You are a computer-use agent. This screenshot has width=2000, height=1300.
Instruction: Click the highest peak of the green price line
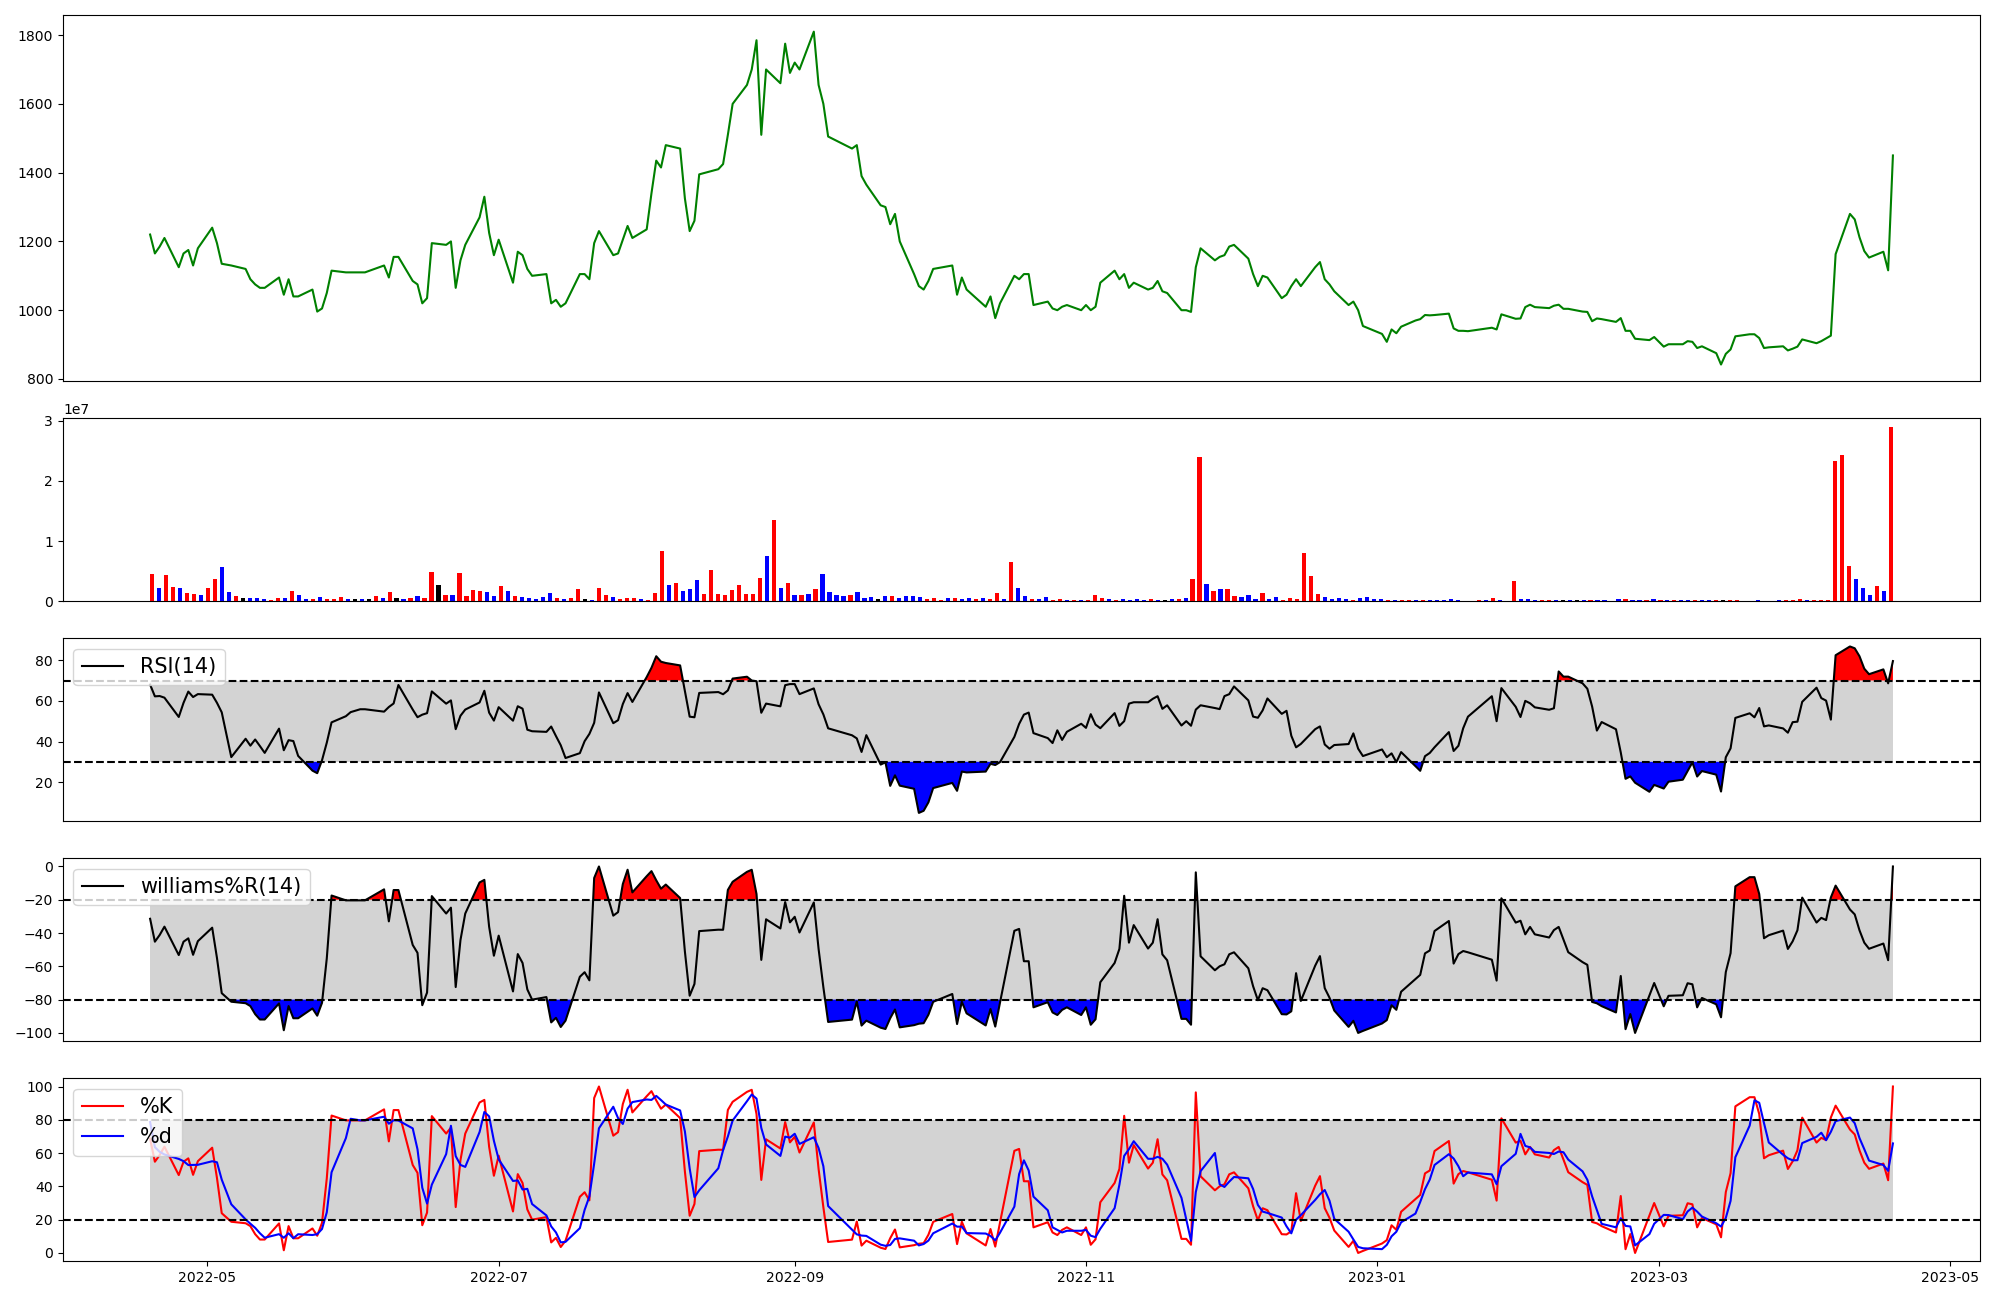coord(813,33)
